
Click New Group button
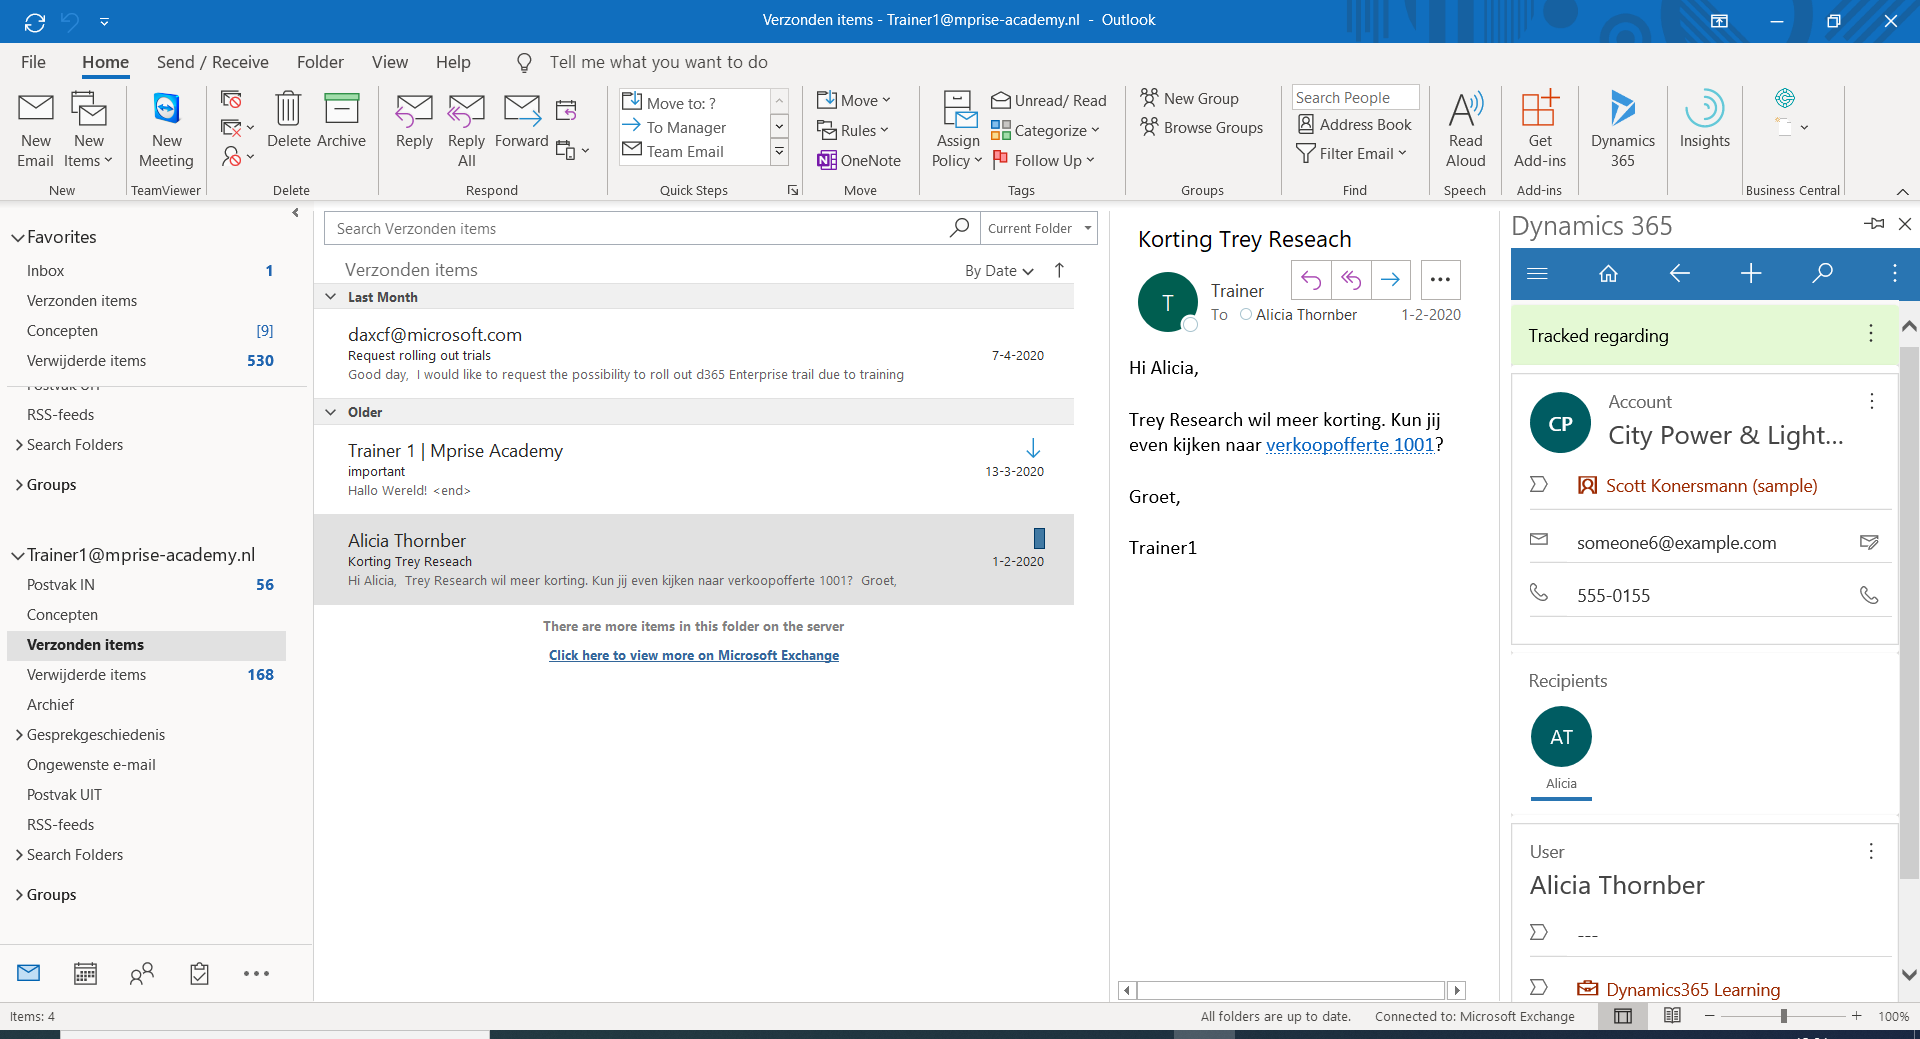tap(1190, 98)
